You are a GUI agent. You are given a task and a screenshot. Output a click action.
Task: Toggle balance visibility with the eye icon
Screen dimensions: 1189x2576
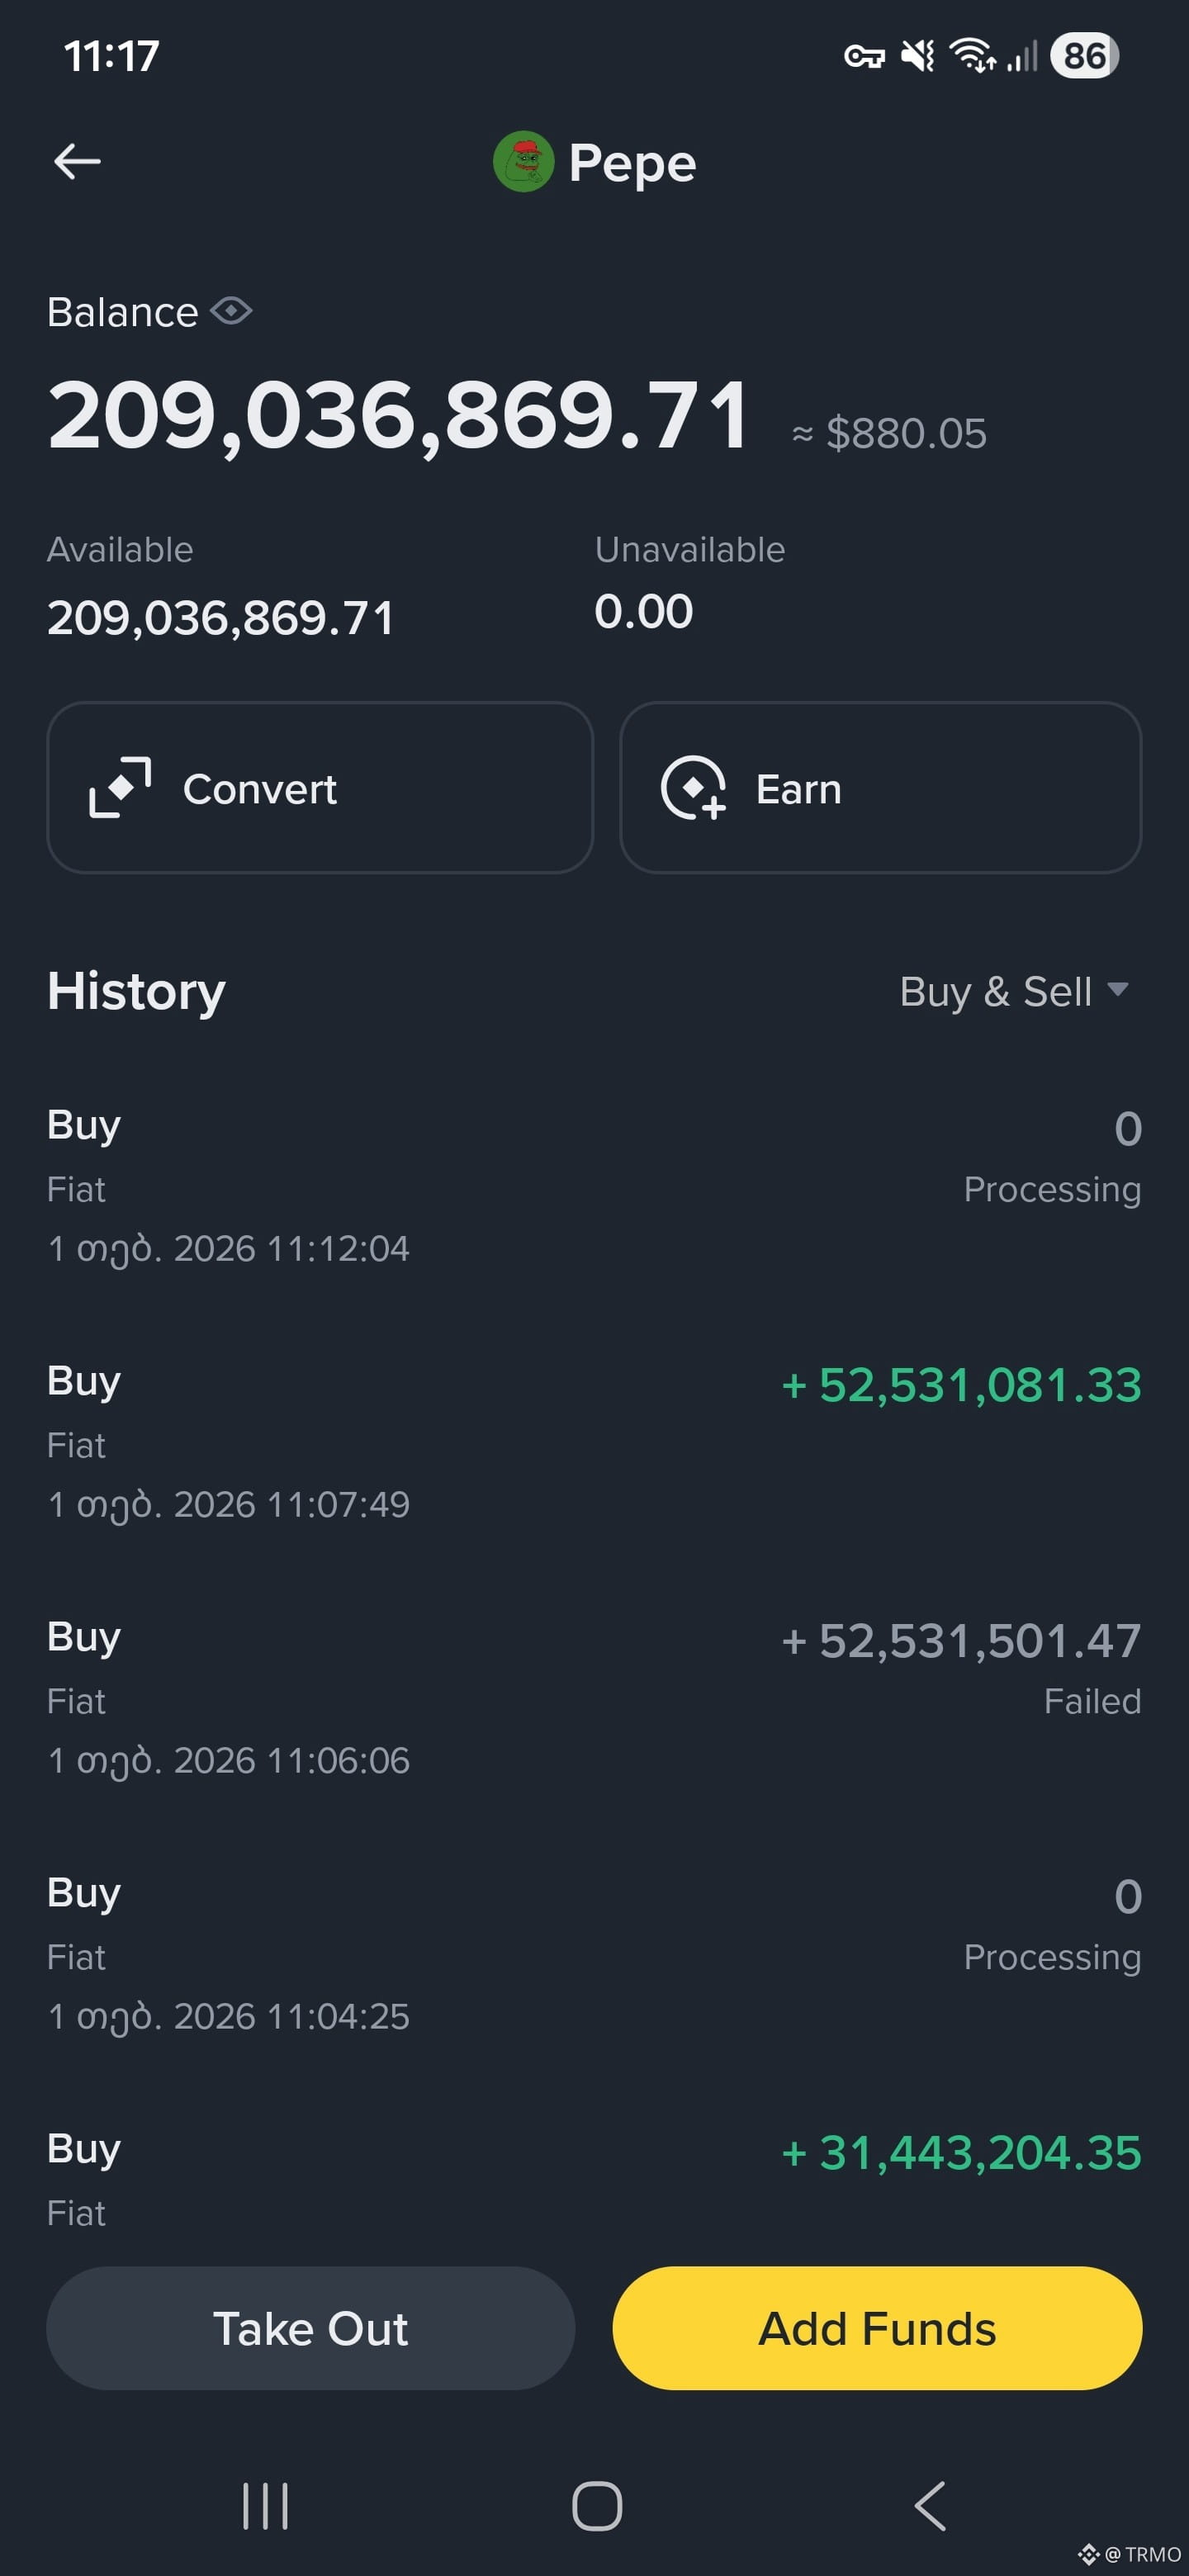(x=231, y=311)
